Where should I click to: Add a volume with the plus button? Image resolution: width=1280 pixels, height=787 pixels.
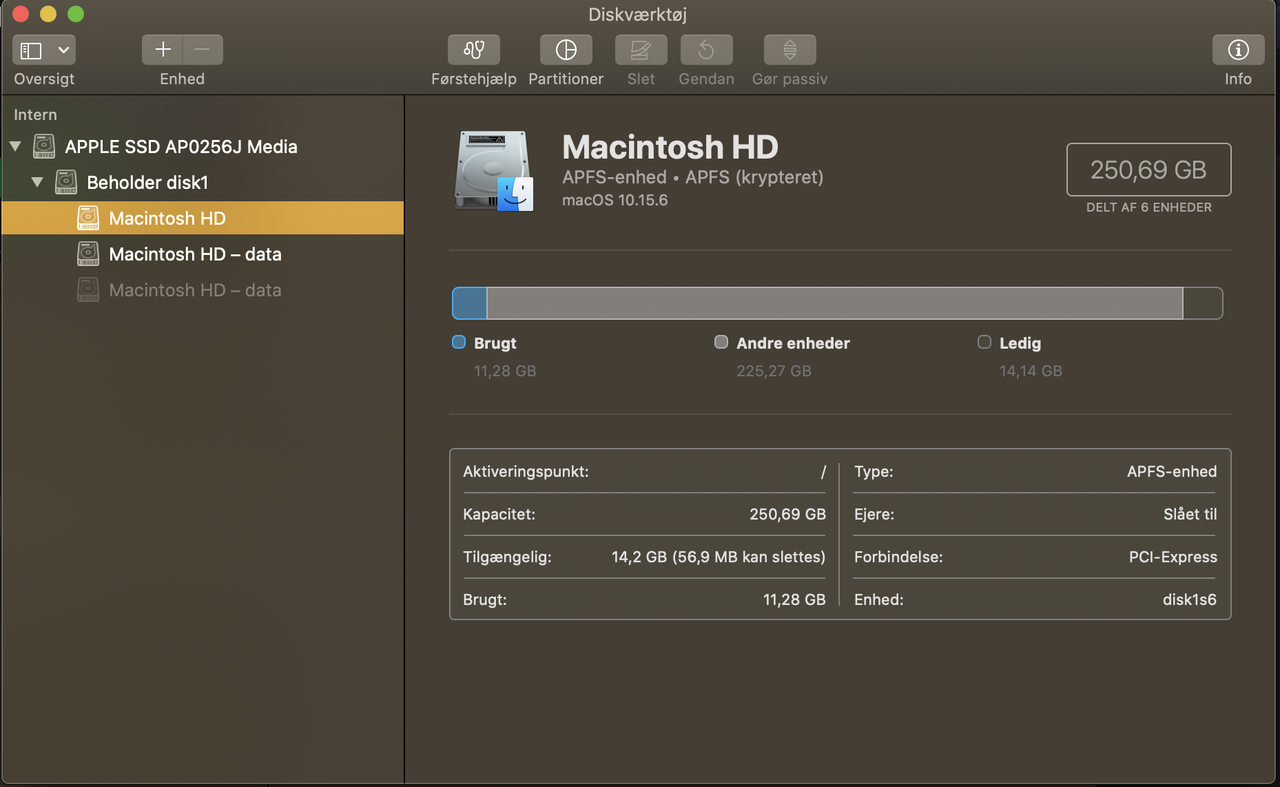(x=163, y=50)
